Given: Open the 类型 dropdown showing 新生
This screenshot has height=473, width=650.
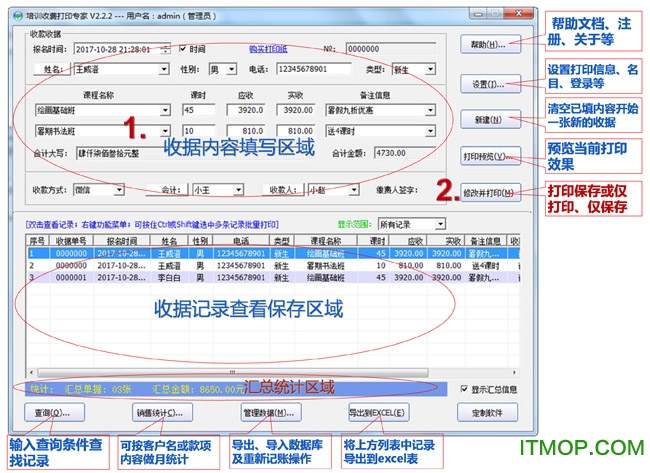Looking at the screenshot, I should point(430,69).
